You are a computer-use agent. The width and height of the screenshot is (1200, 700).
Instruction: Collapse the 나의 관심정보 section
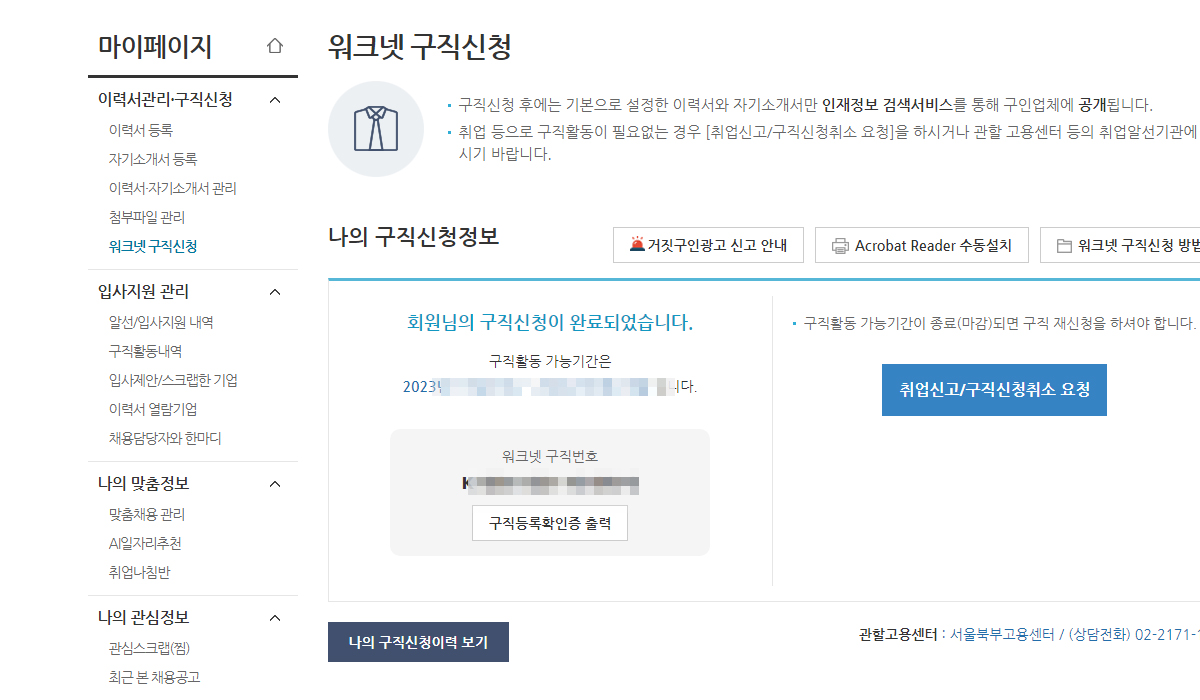pos(276,618)
